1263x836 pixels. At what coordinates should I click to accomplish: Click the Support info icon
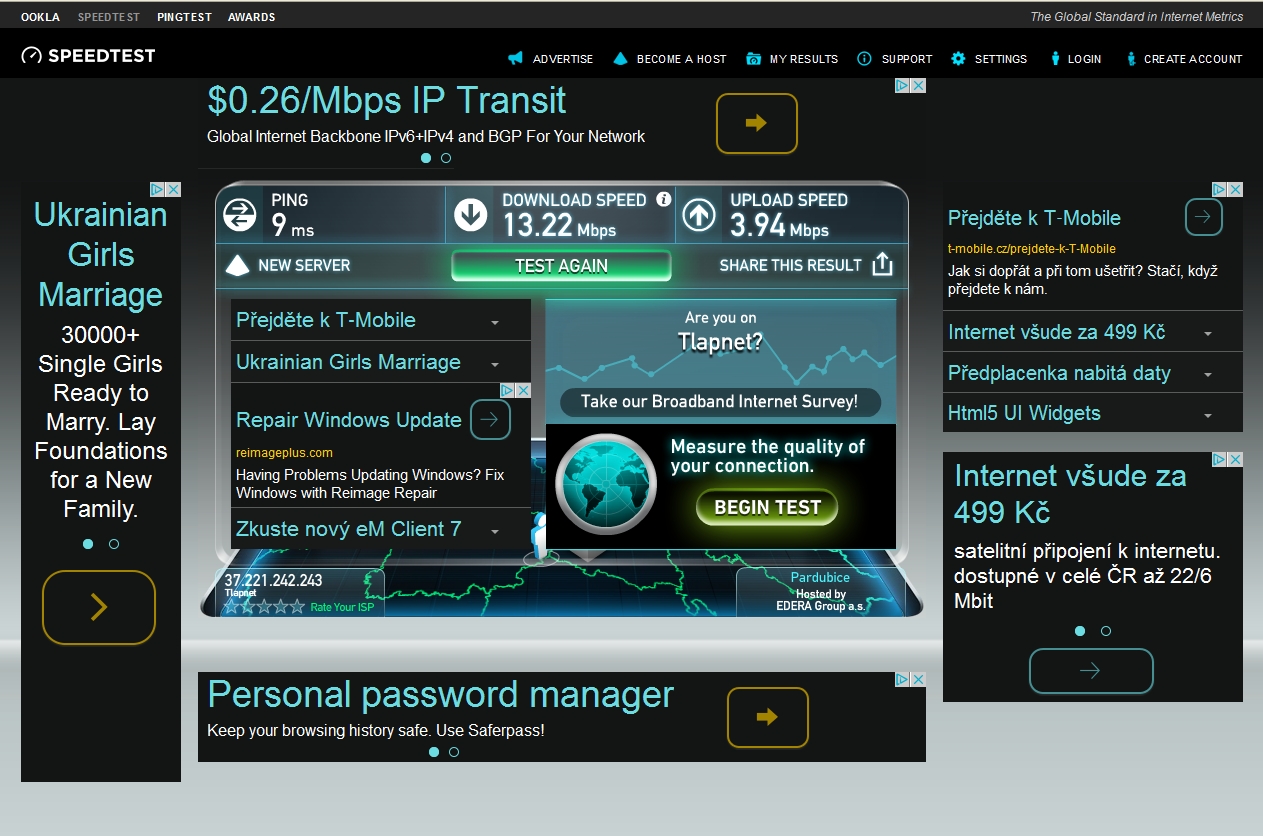[864, 59]
